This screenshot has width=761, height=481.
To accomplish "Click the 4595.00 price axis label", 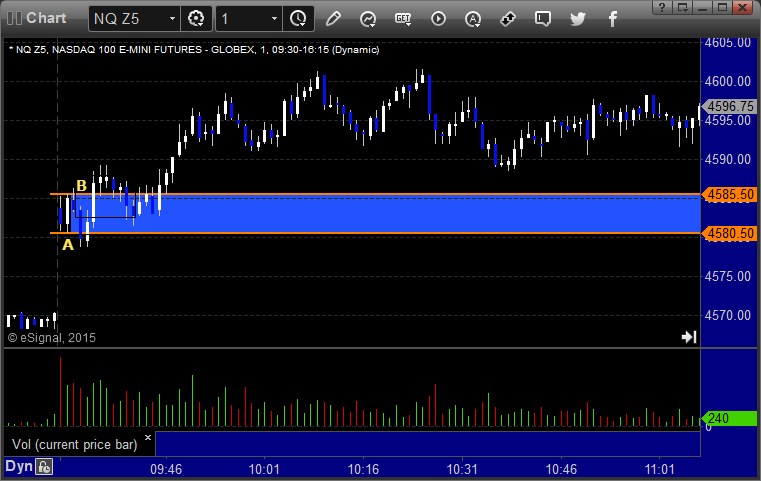I will (x=728, y=120).
